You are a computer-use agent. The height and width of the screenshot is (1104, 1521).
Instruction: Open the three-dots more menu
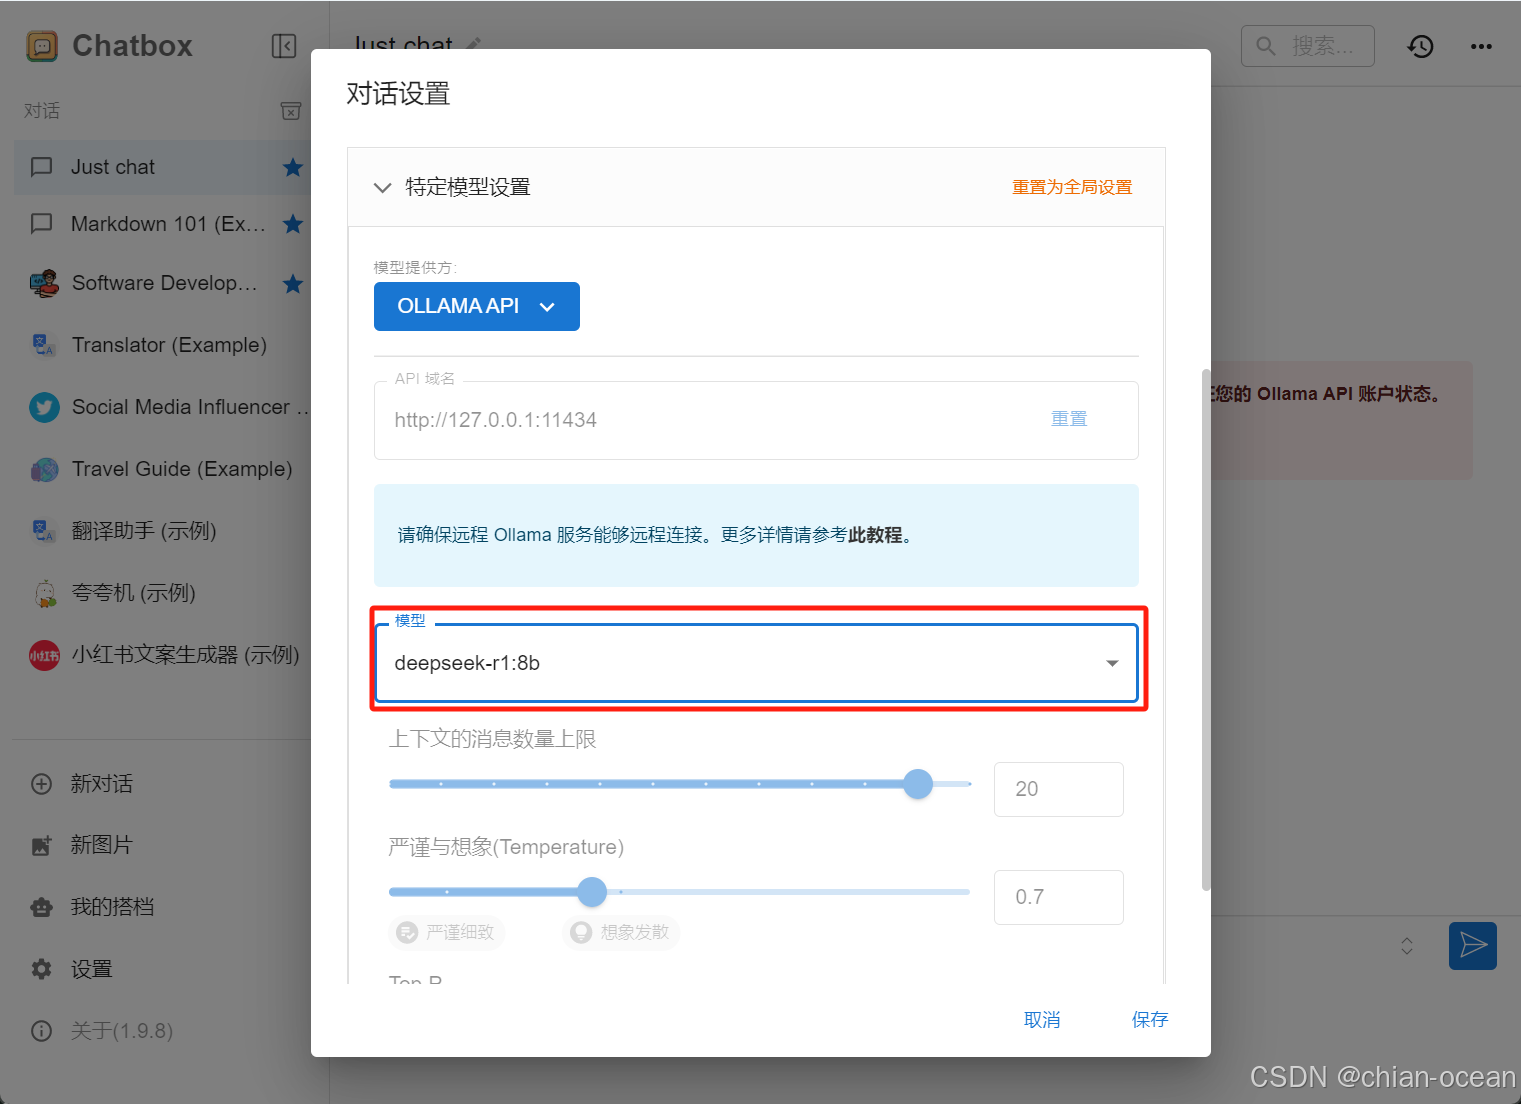click(x=1482, y=46)
